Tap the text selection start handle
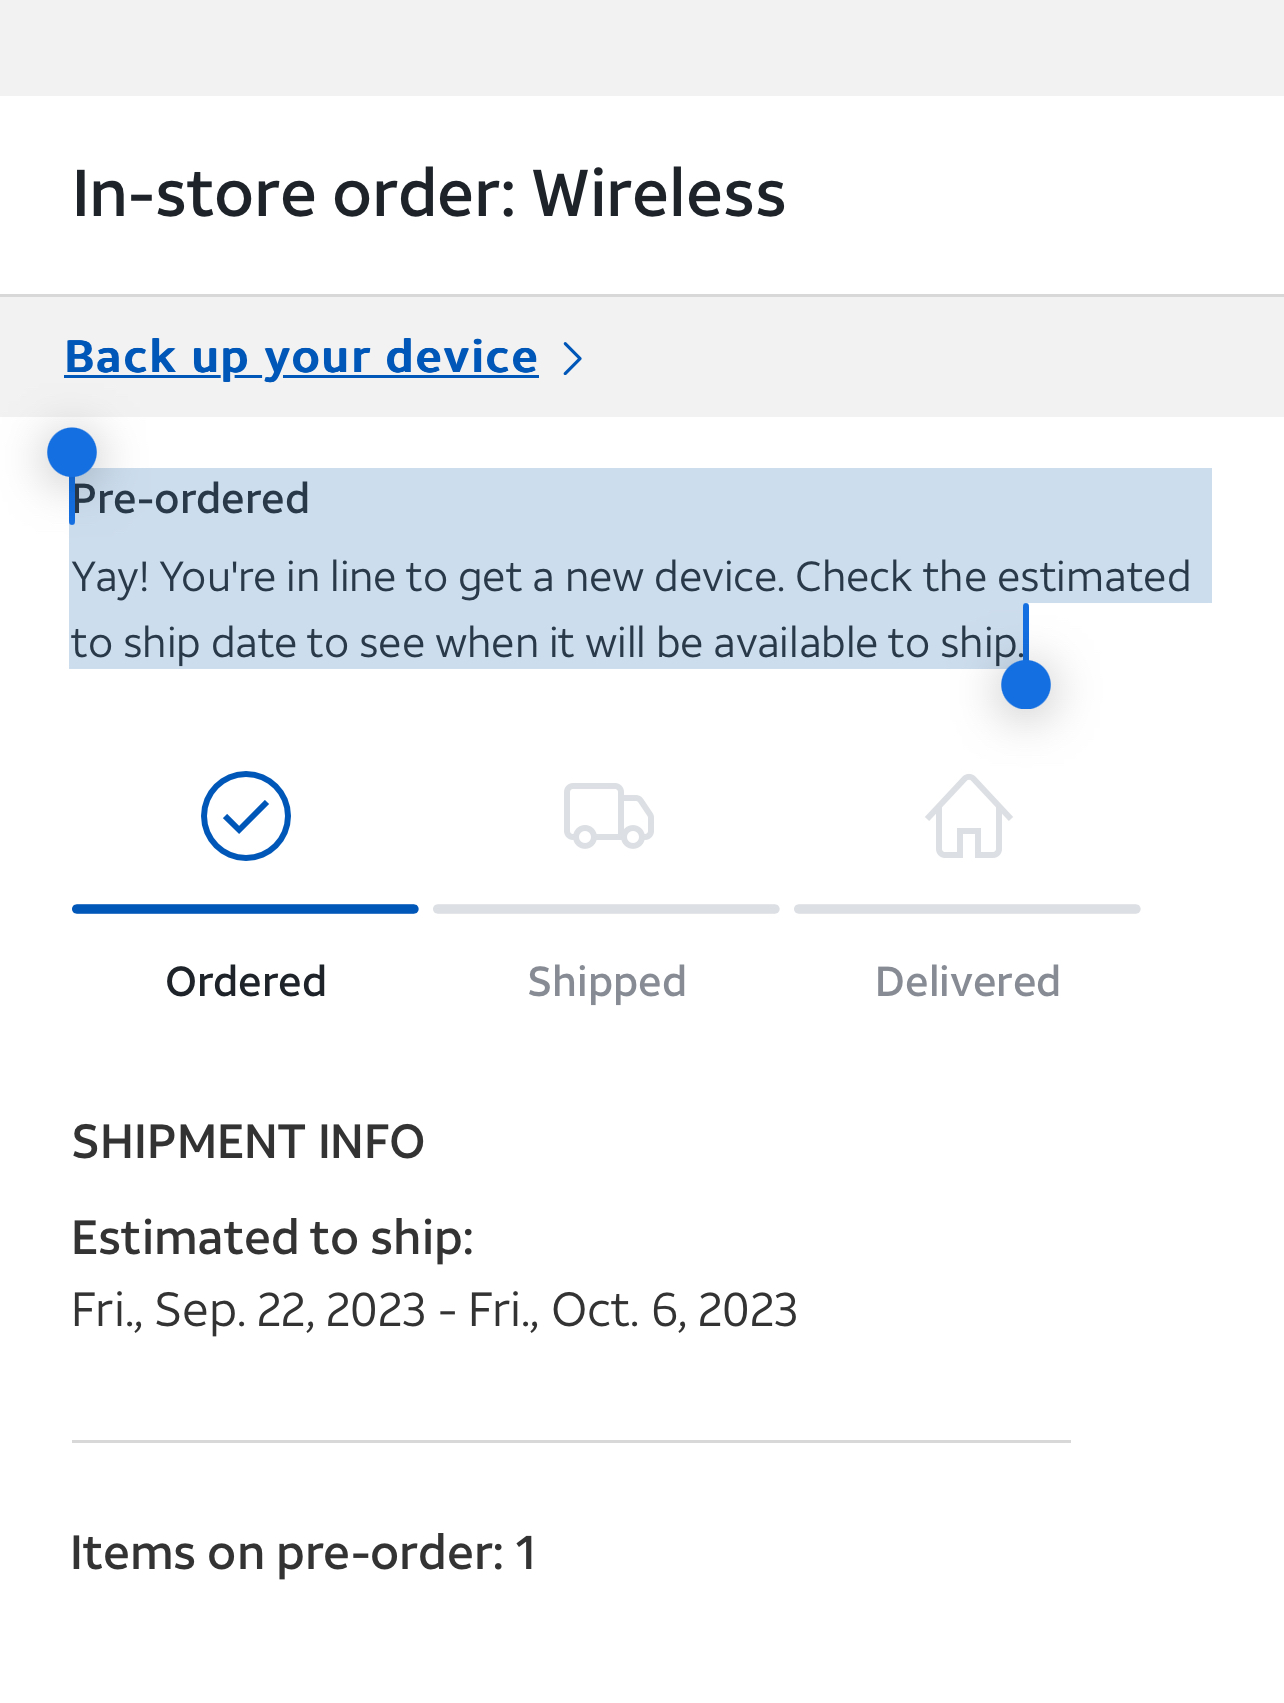 coord(72,453)
